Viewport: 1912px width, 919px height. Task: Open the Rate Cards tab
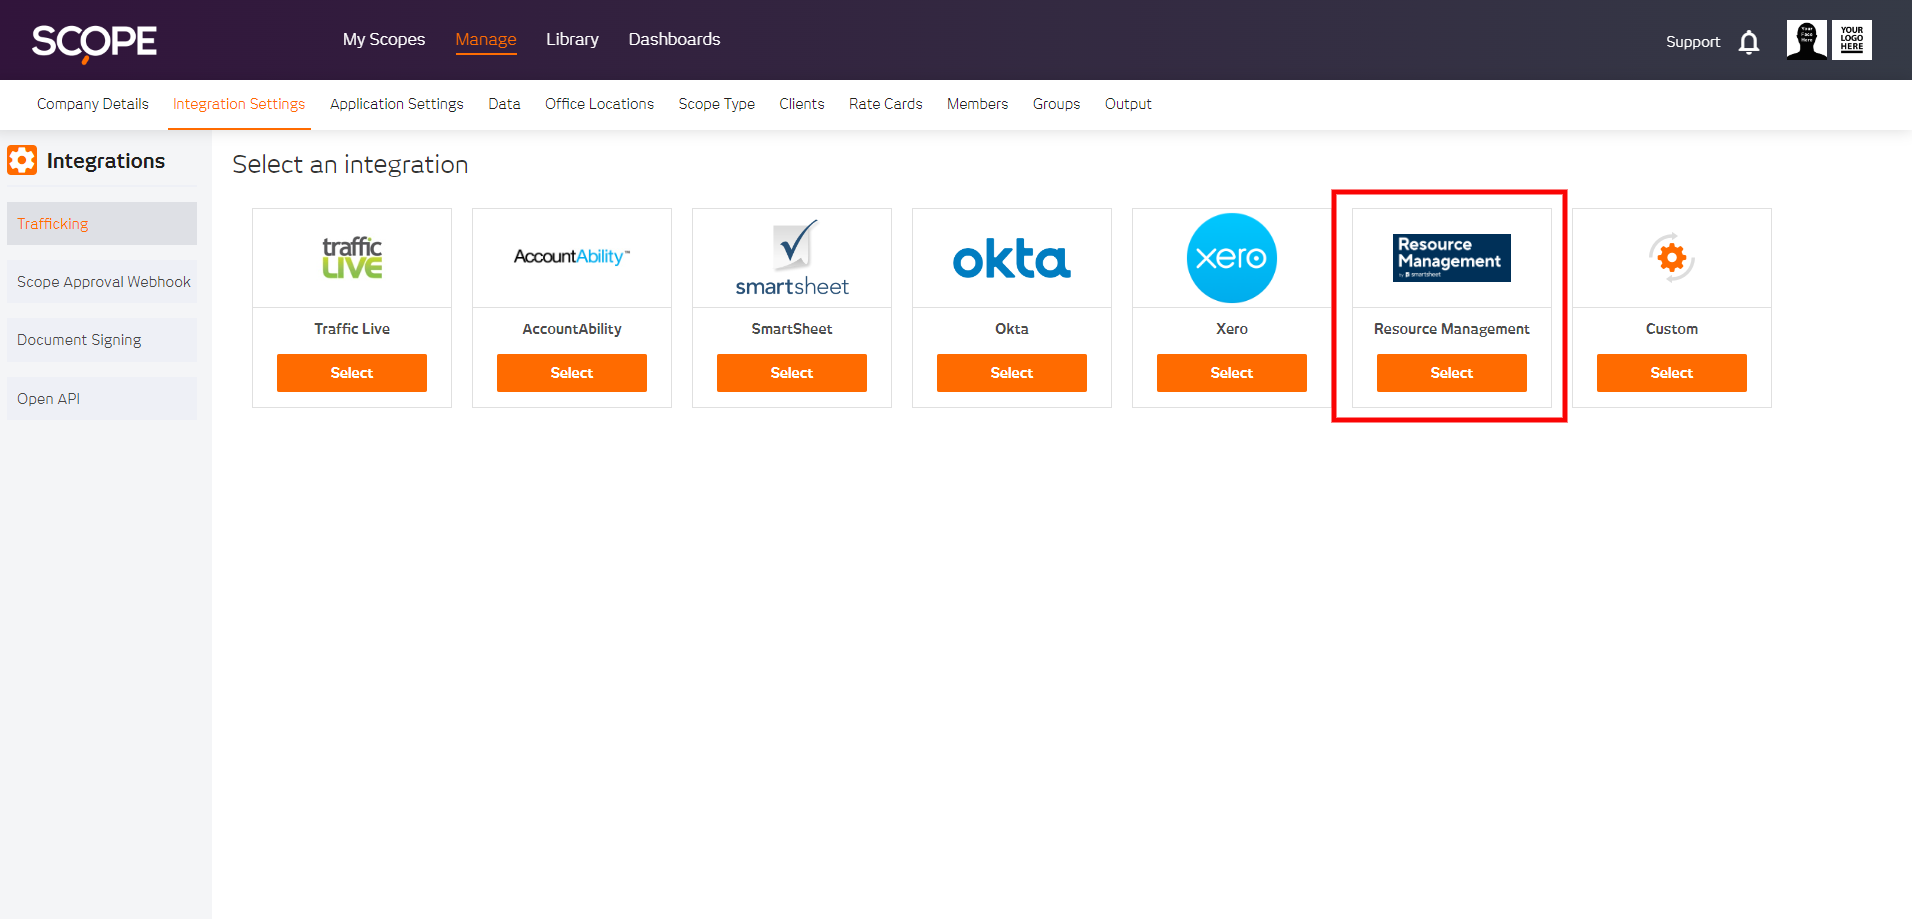click(x=886, y=104)
